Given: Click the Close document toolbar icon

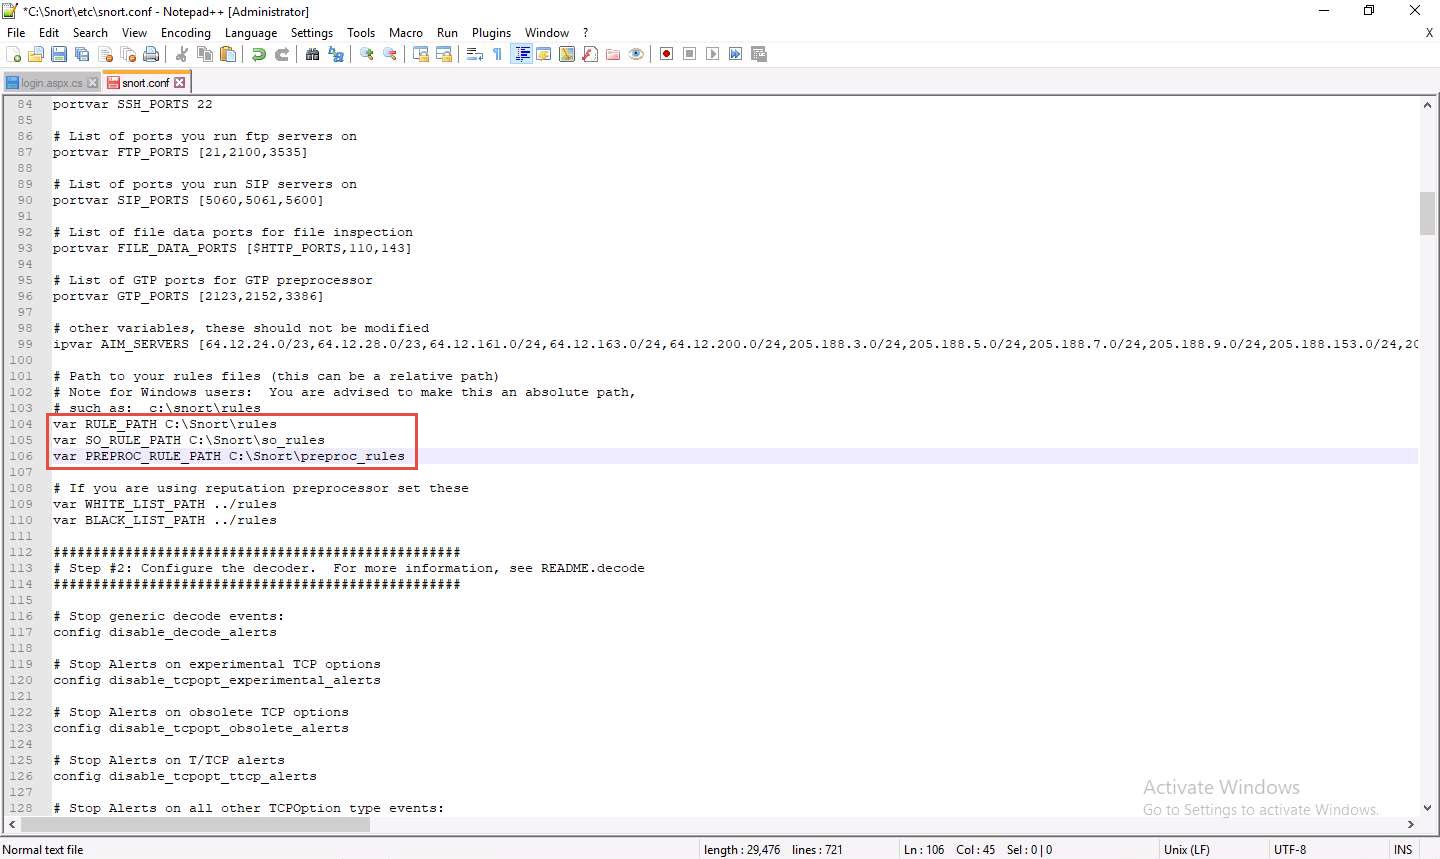Looking at the screenshot, I should (x=105, y=54).
